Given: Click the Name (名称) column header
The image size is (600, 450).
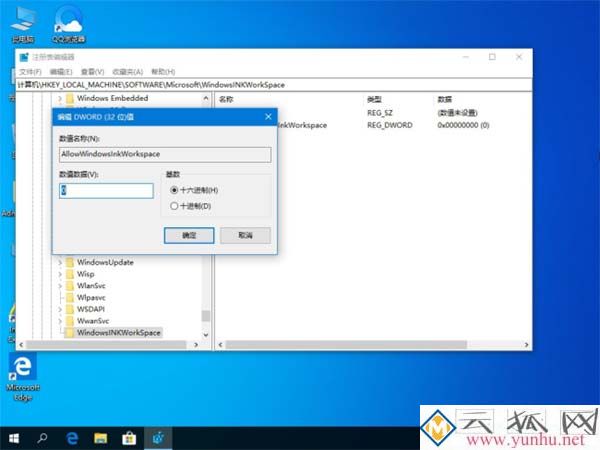Looking at the screenshot, I should 226,99.
